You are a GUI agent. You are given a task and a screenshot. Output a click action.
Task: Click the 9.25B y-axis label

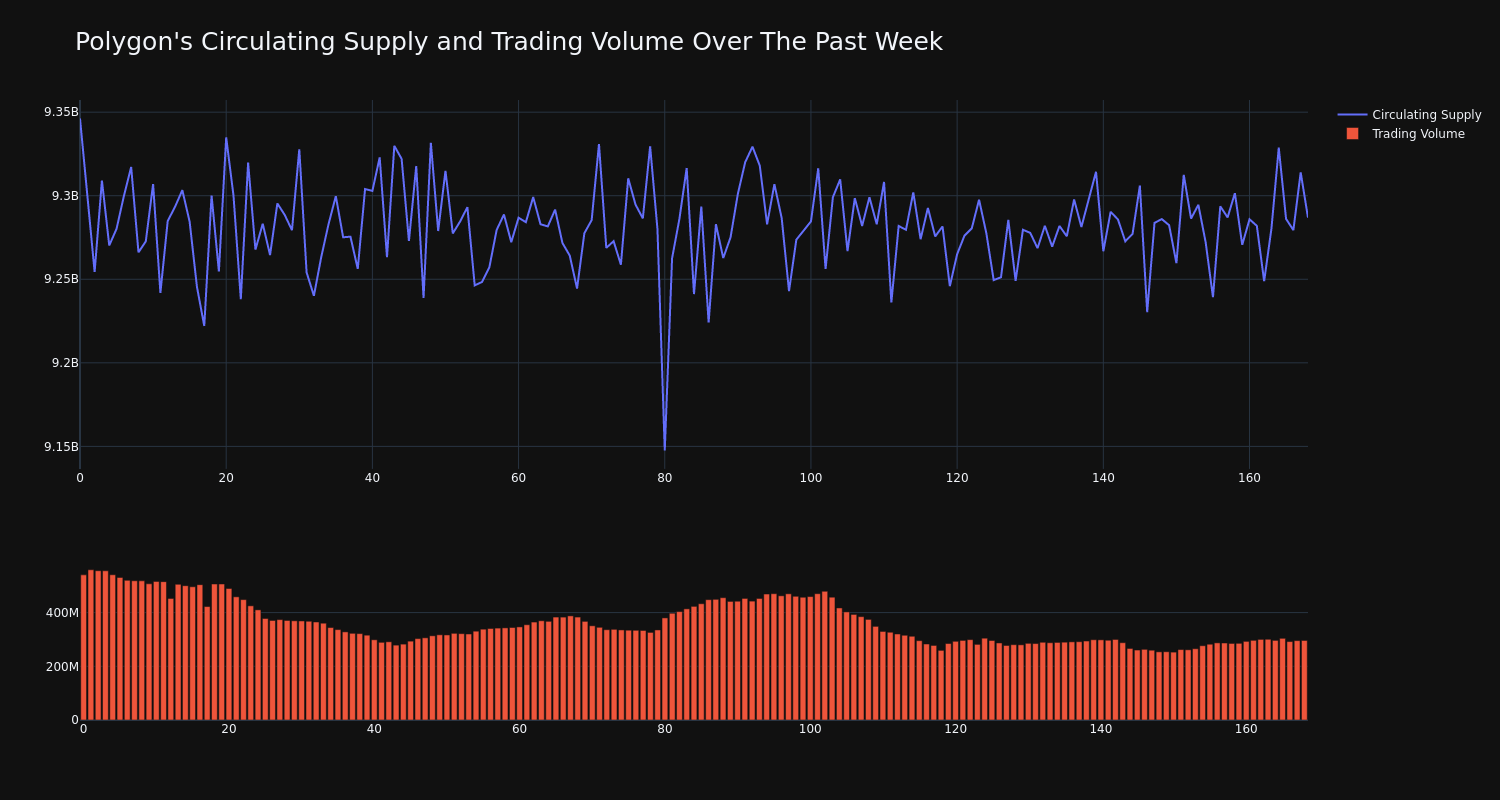click(x=61, y=279)
